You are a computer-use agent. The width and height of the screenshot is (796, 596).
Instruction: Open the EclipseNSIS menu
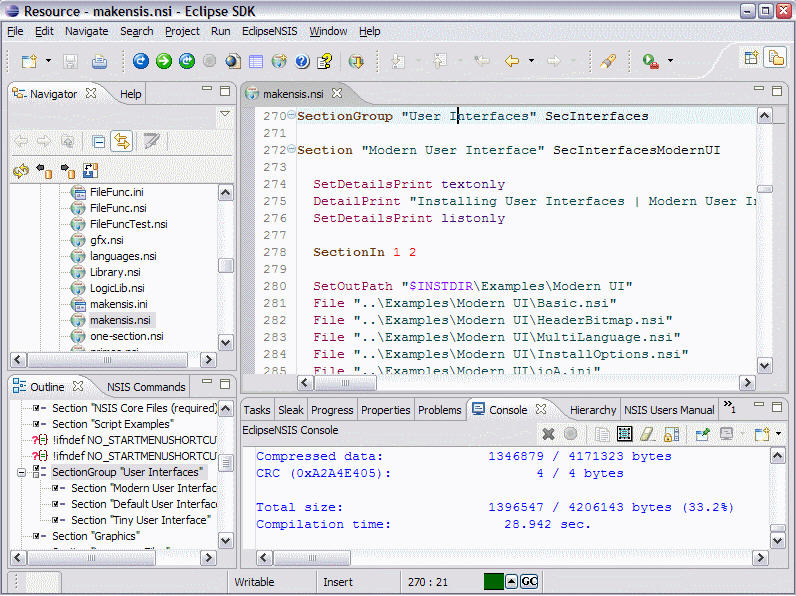(269, 31)
